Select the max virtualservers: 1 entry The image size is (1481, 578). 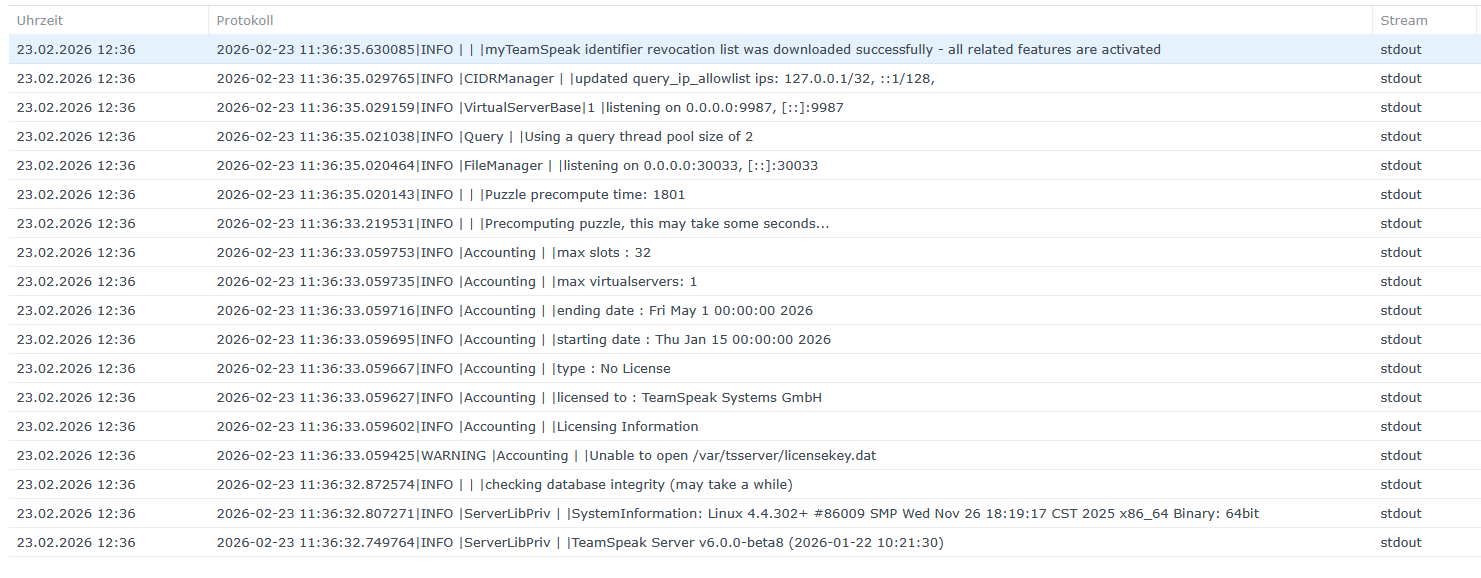pyautogui.click(x=456, y=281)
